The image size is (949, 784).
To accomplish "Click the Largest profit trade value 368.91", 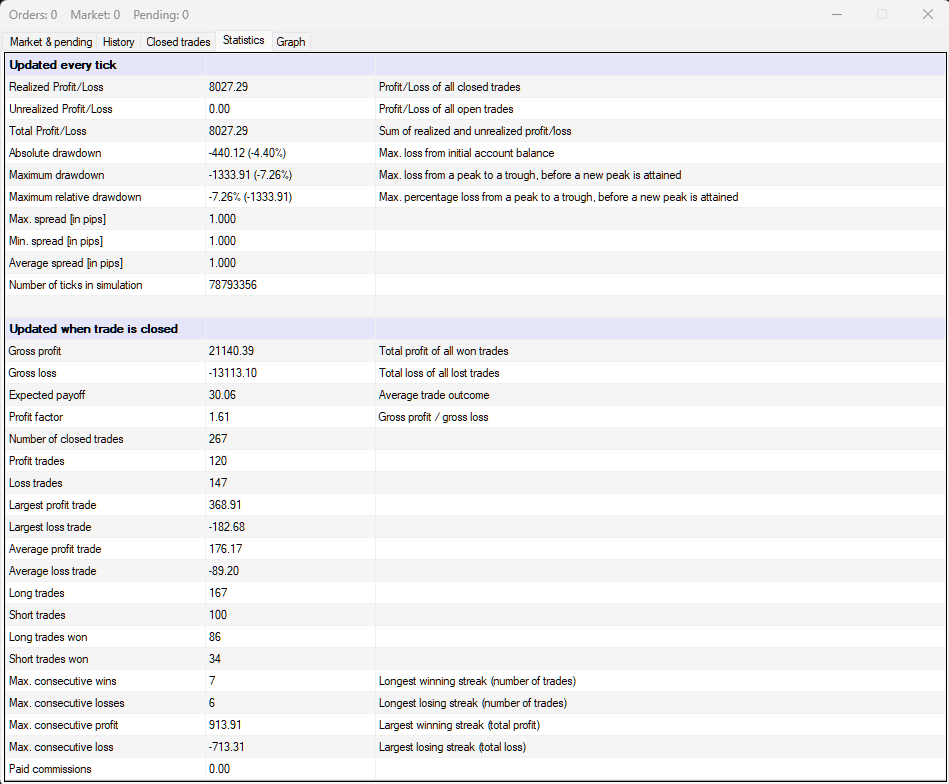I will tap(225, 505).
